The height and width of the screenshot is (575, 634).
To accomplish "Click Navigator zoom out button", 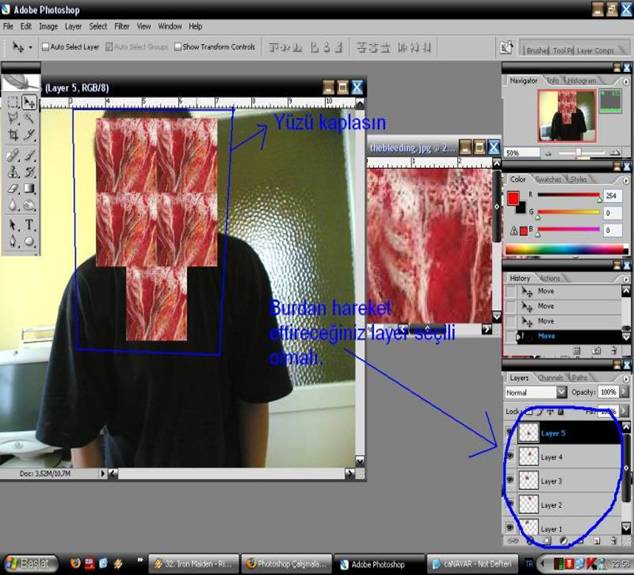I will 549,154.
